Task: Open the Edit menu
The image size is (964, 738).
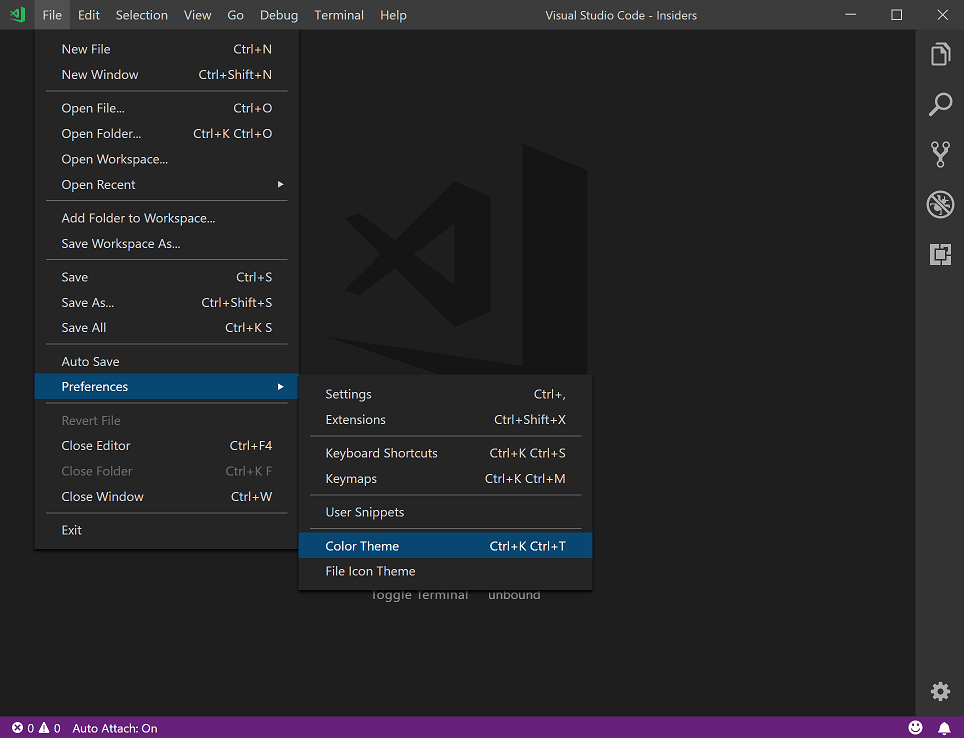Action: tap(87, 15)
